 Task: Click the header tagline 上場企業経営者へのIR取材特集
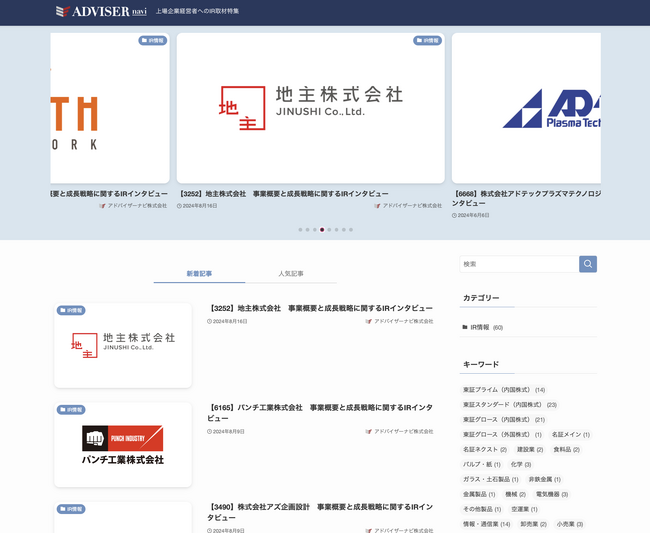[197, 11]
